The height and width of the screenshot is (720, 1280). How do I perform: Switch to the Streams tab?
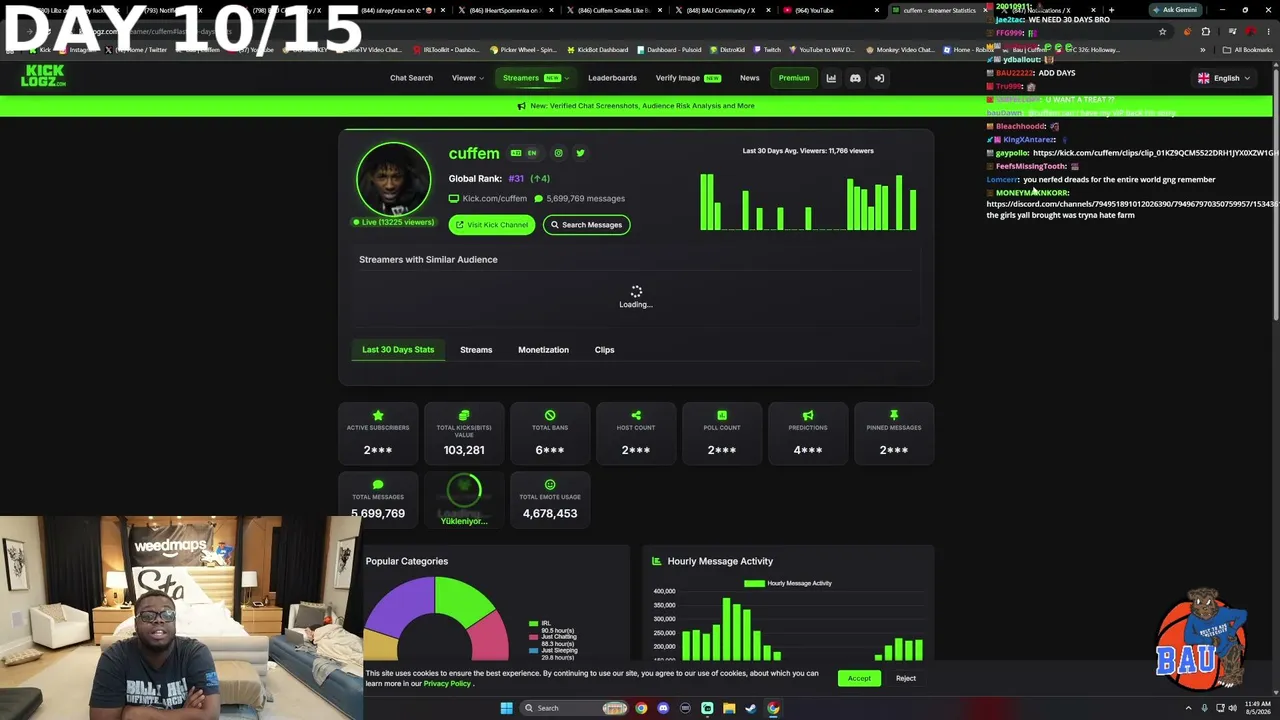tap(476, 350)
